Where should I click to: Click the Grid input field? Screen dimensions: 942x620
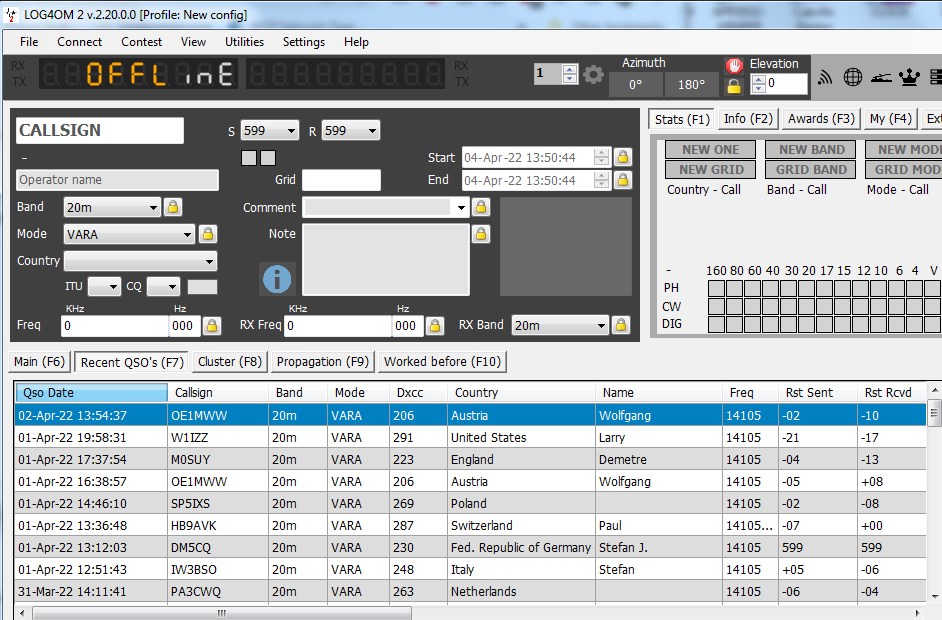point(341,180)
